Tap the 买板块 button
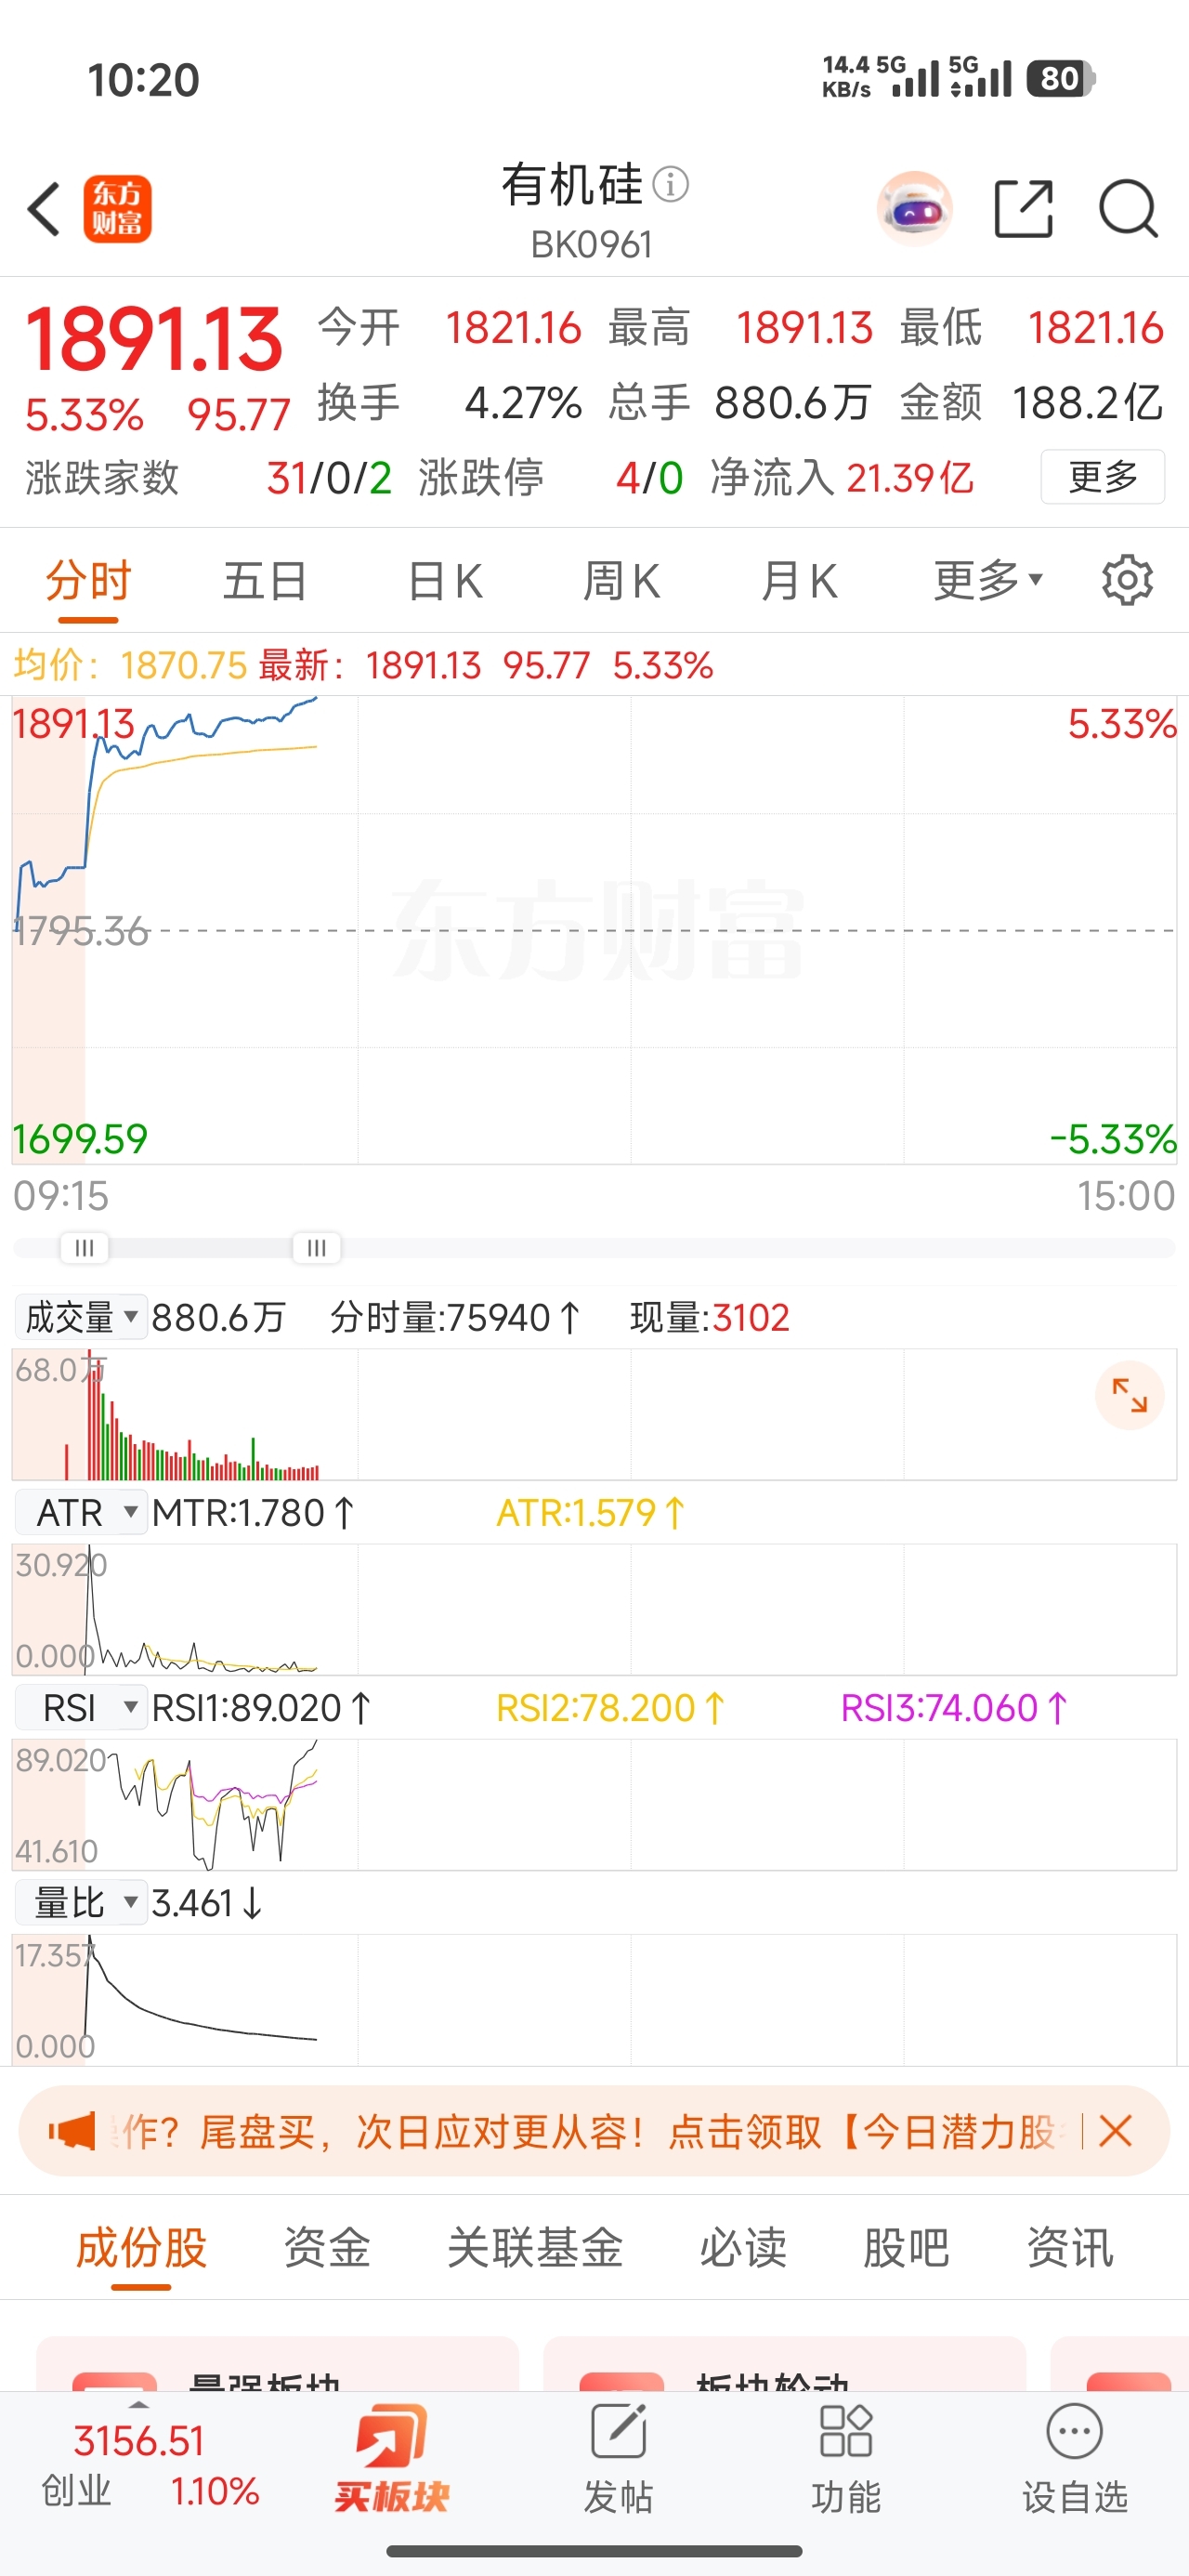Viewport: 1189px width, 2576px height. (x=392, y=2457)
